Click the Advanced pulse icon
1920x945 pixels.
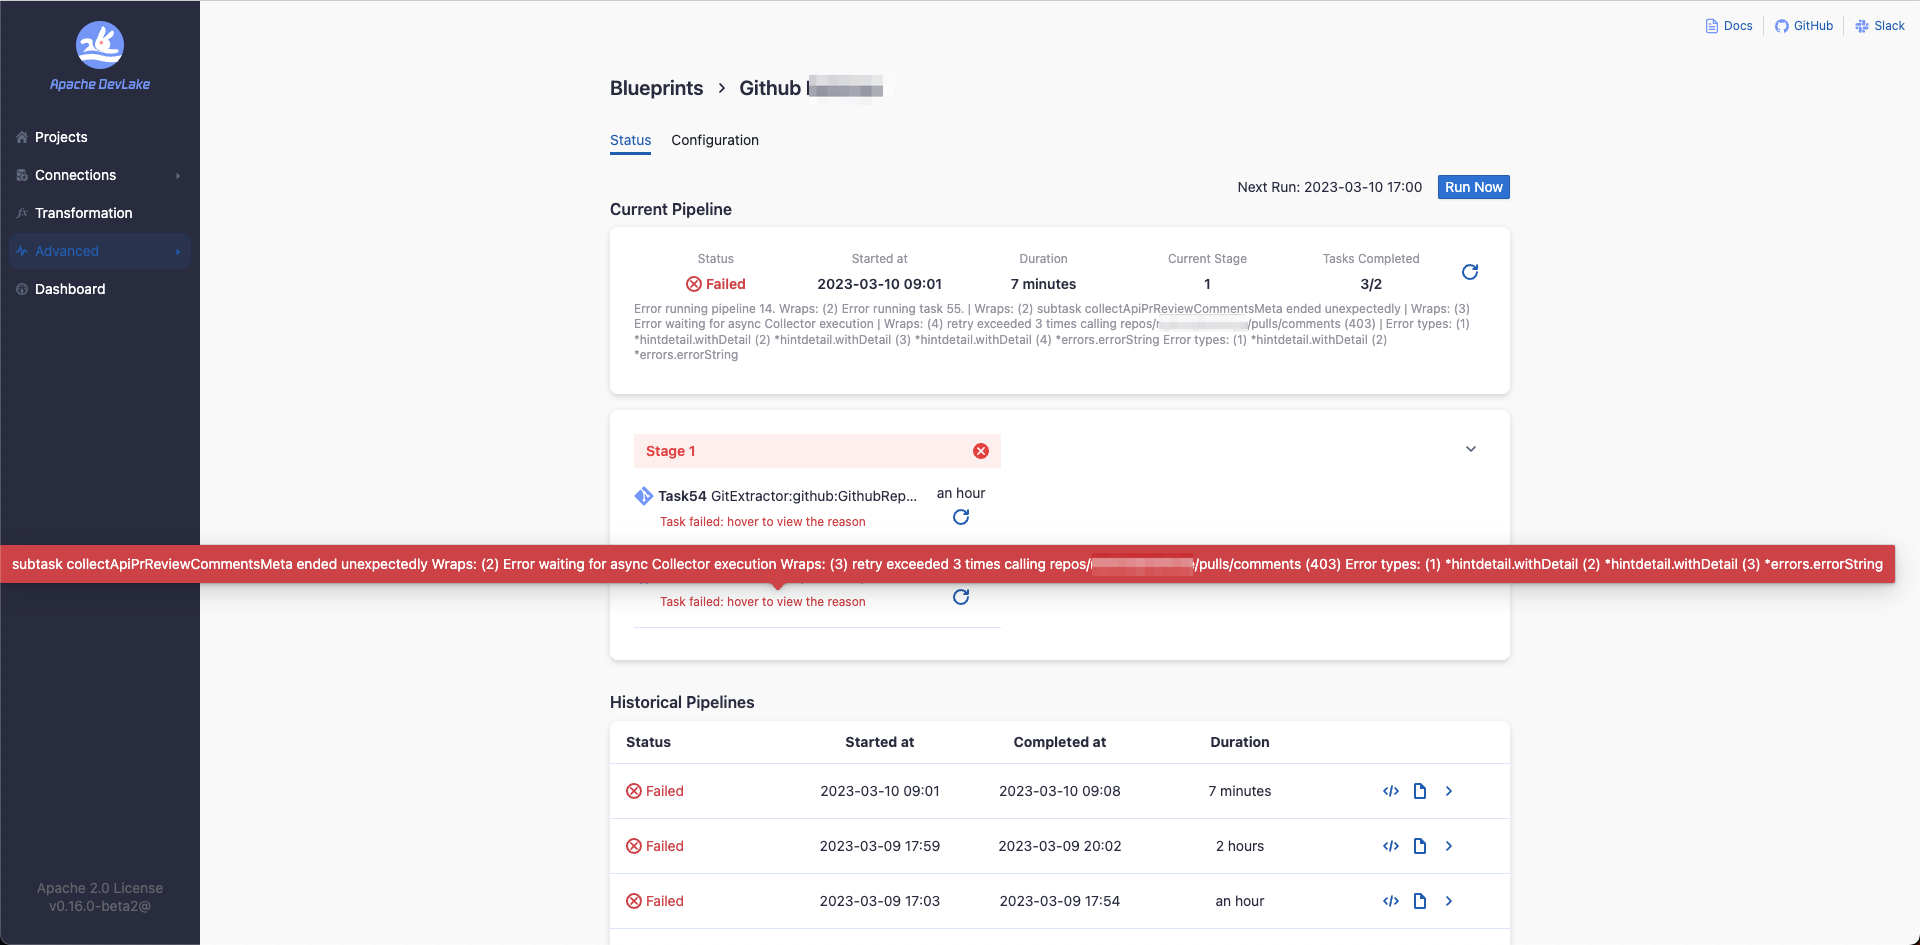[x=22, y=251]
